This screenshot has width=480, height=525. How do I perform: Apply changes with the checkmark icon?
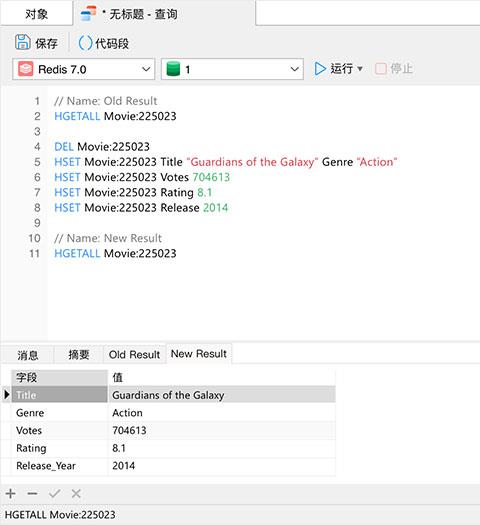54,494
